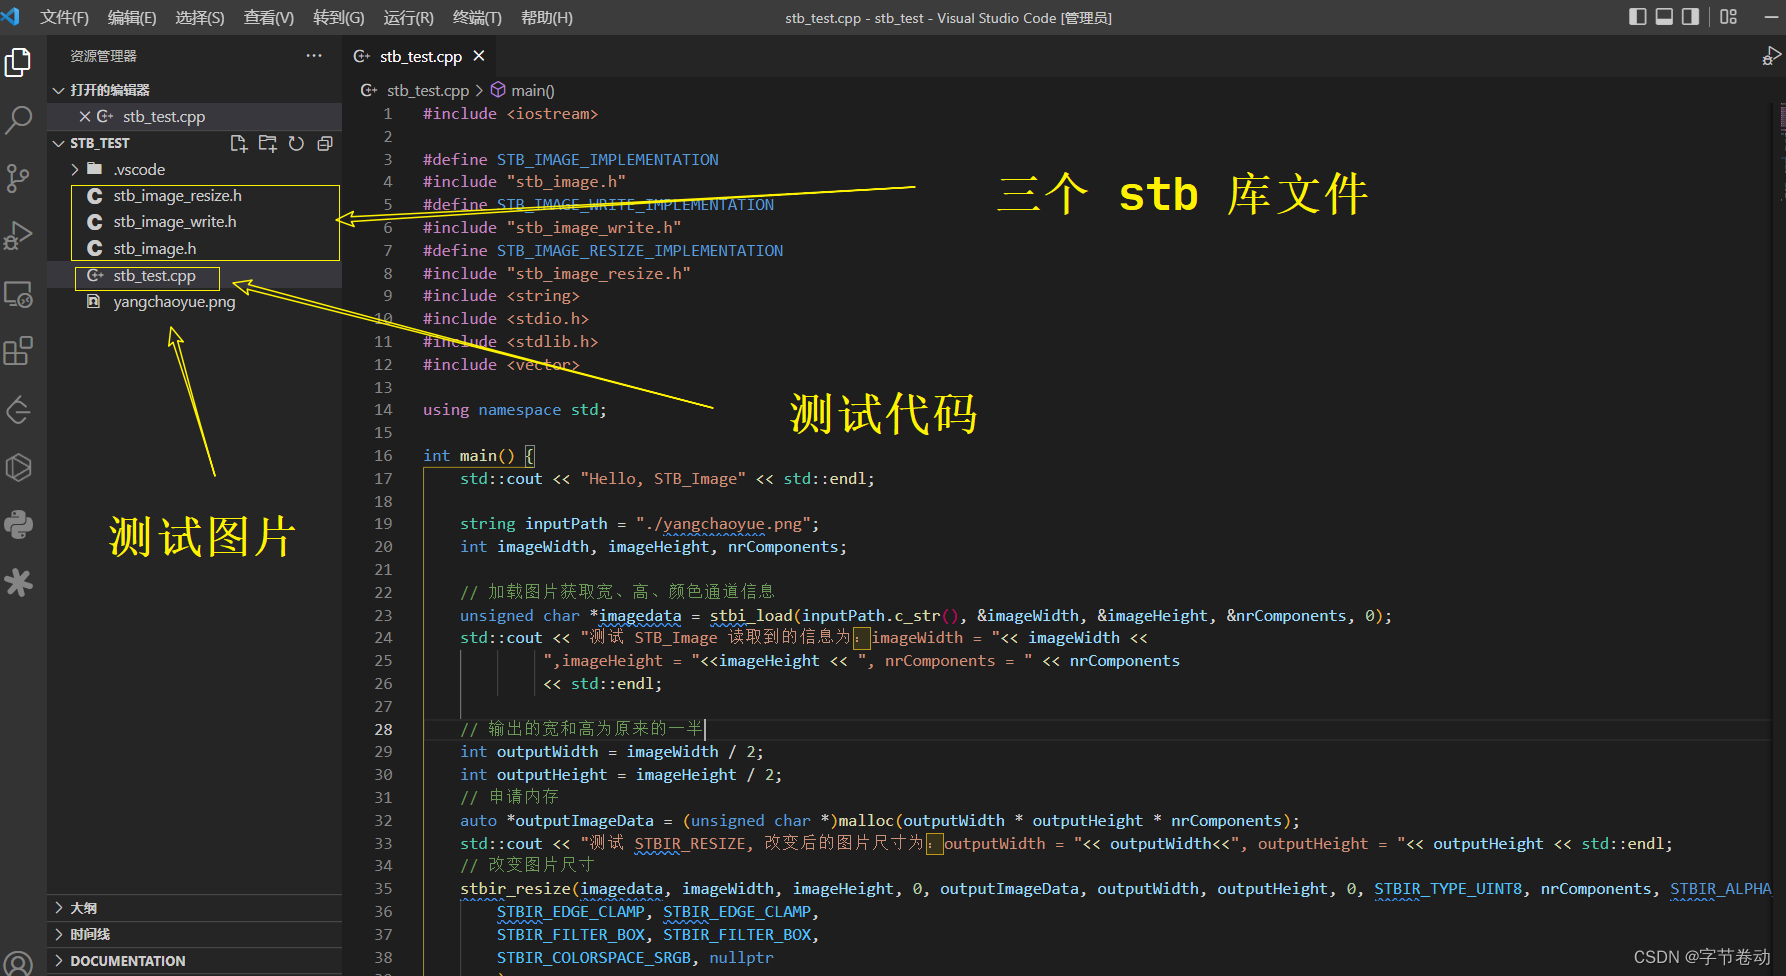
Task: Toggle secondary side bar layout button
Action: [x=1690, y=17]
